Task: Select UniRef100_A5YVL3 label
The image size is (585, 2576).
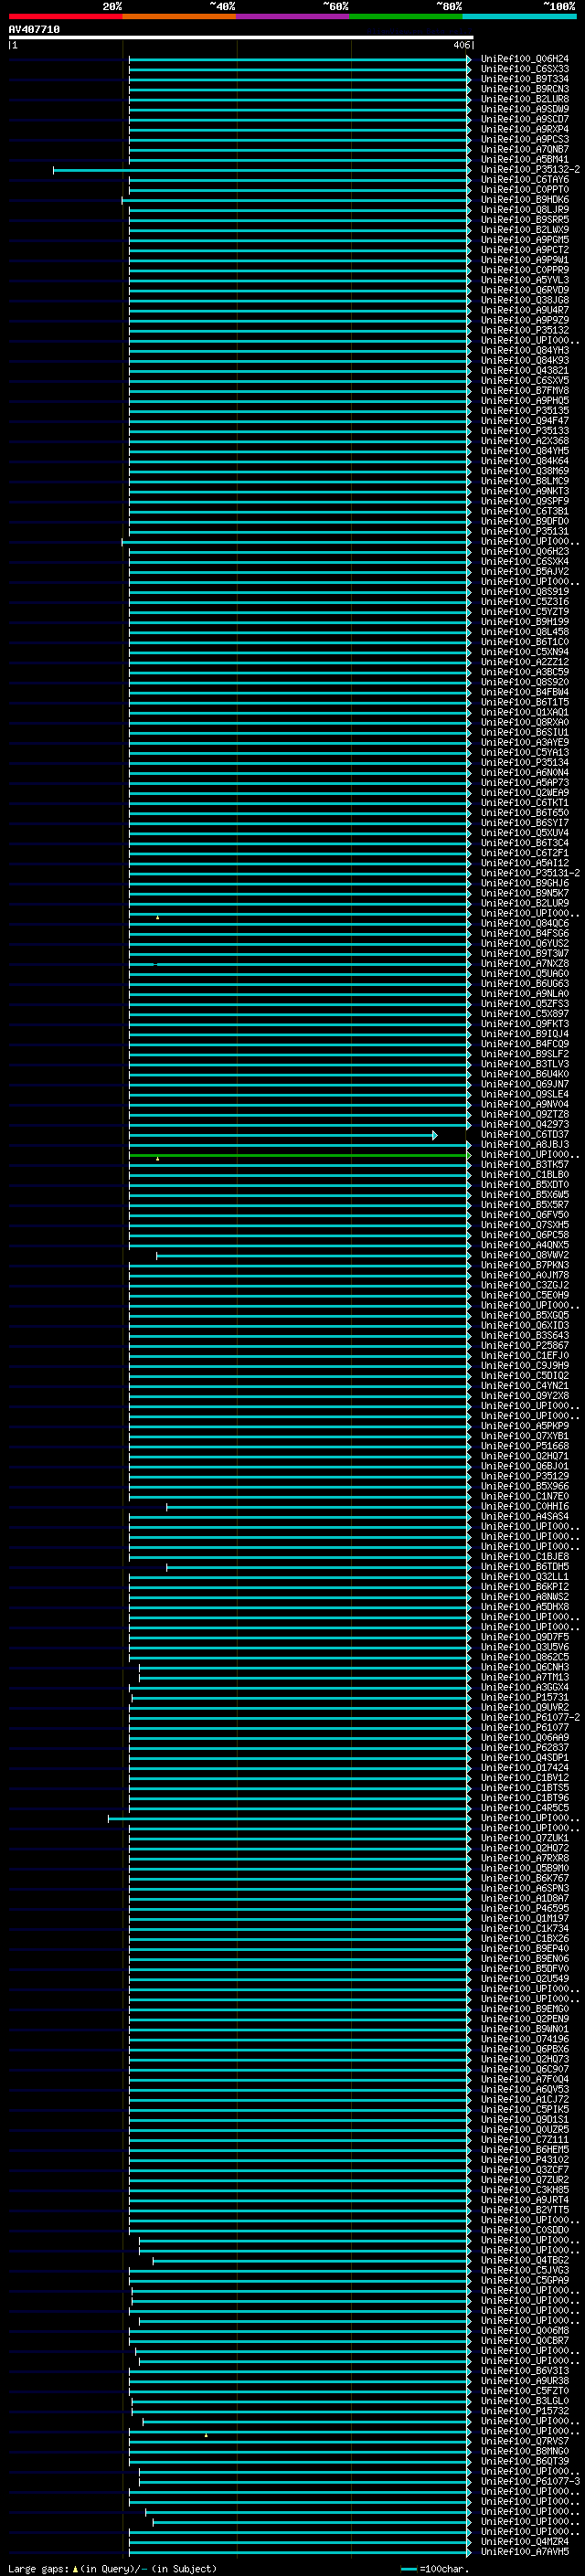Action: click(524, 280)
